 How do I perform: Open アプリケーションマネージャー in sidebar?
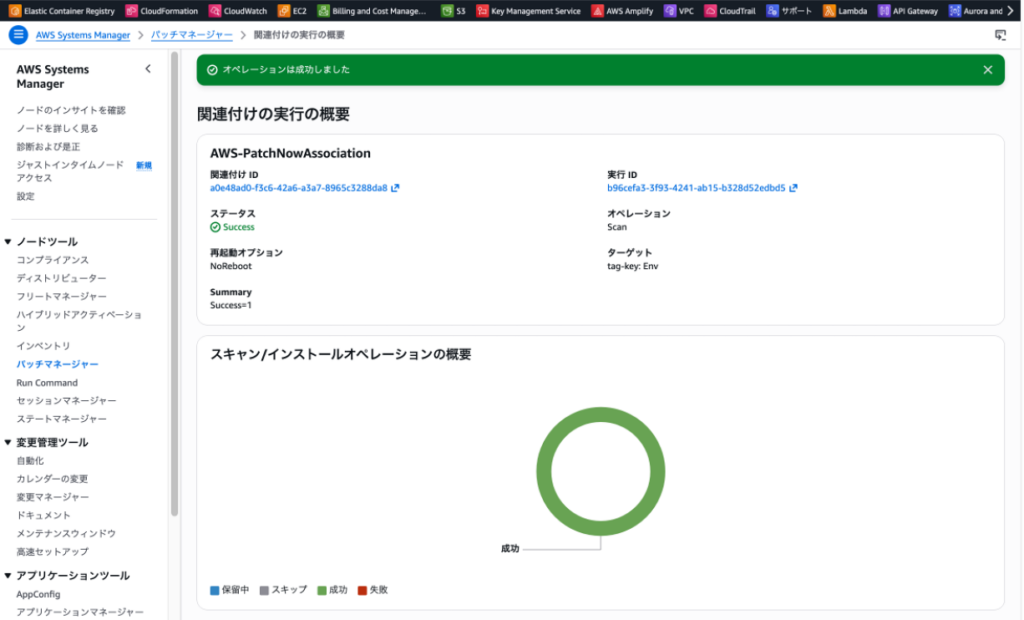pyautogui.click(x=80, y=612)
